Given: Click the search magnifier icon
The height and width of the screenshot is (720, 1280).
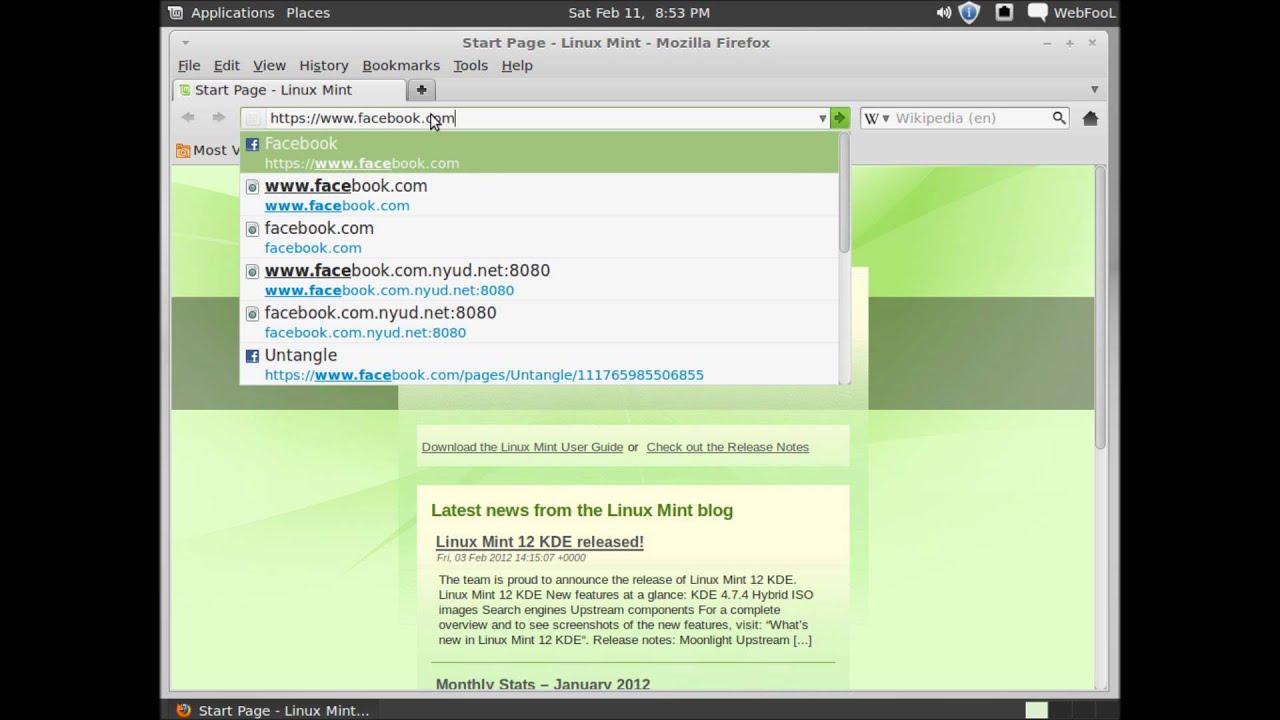Looking at the screenshot, I should 1059,118.
